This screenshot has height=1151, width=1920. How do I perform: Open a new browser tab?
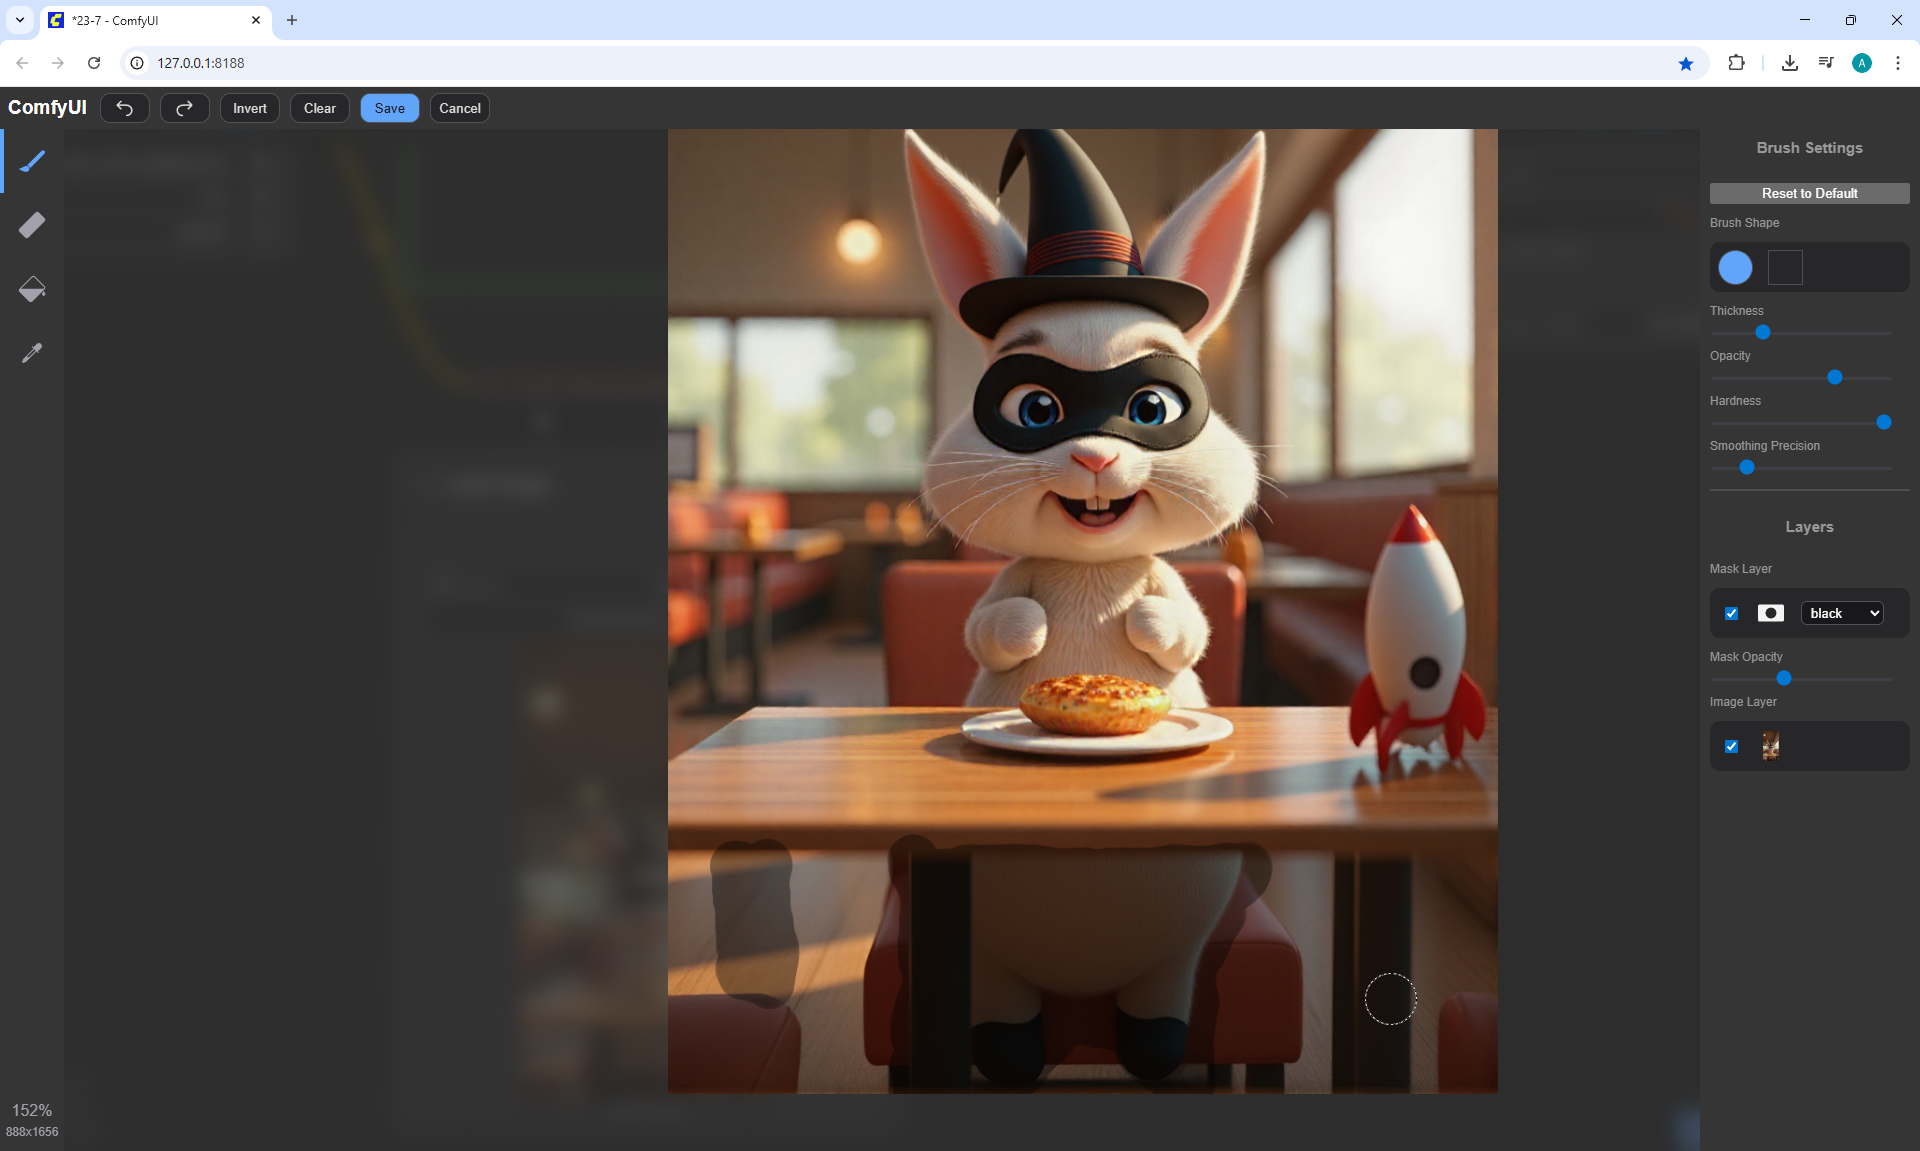pyautogui.click(x=292, y=20)
